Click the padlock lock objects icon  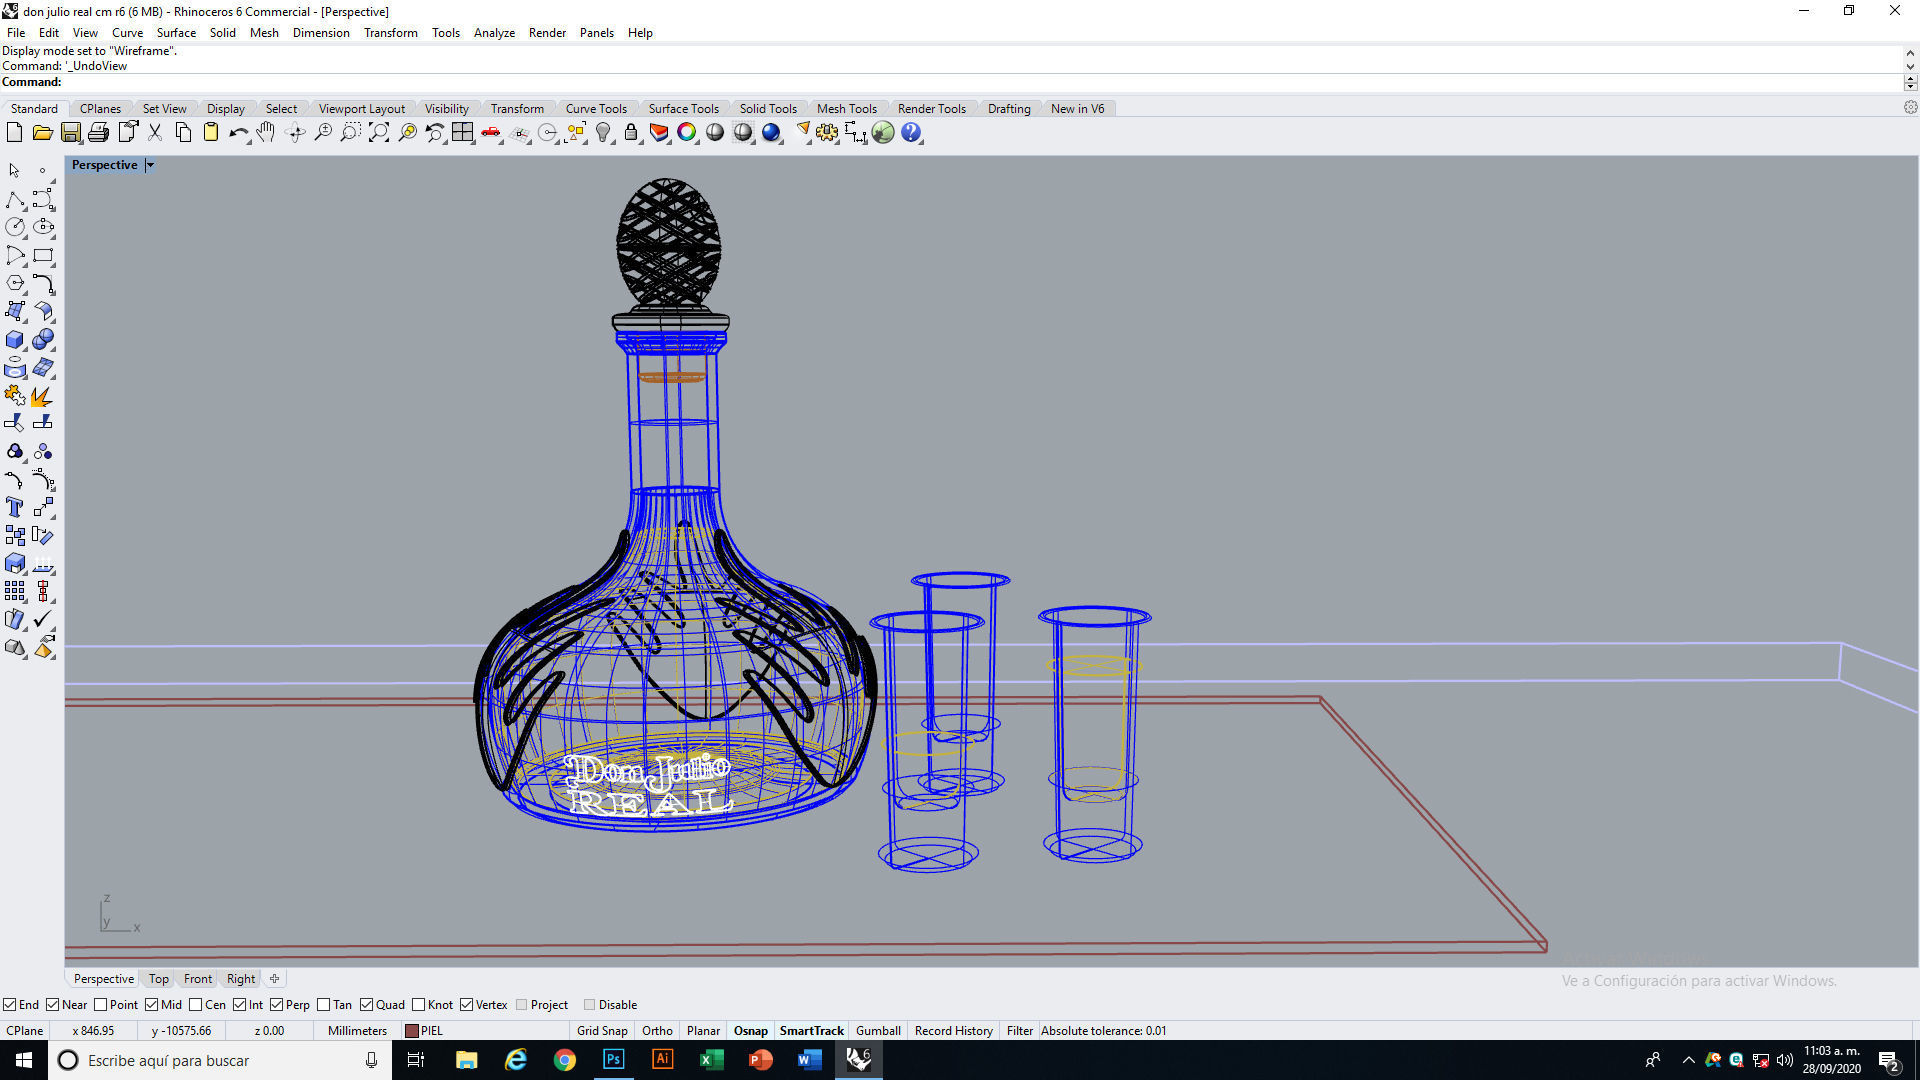click(x=631, y=133)
